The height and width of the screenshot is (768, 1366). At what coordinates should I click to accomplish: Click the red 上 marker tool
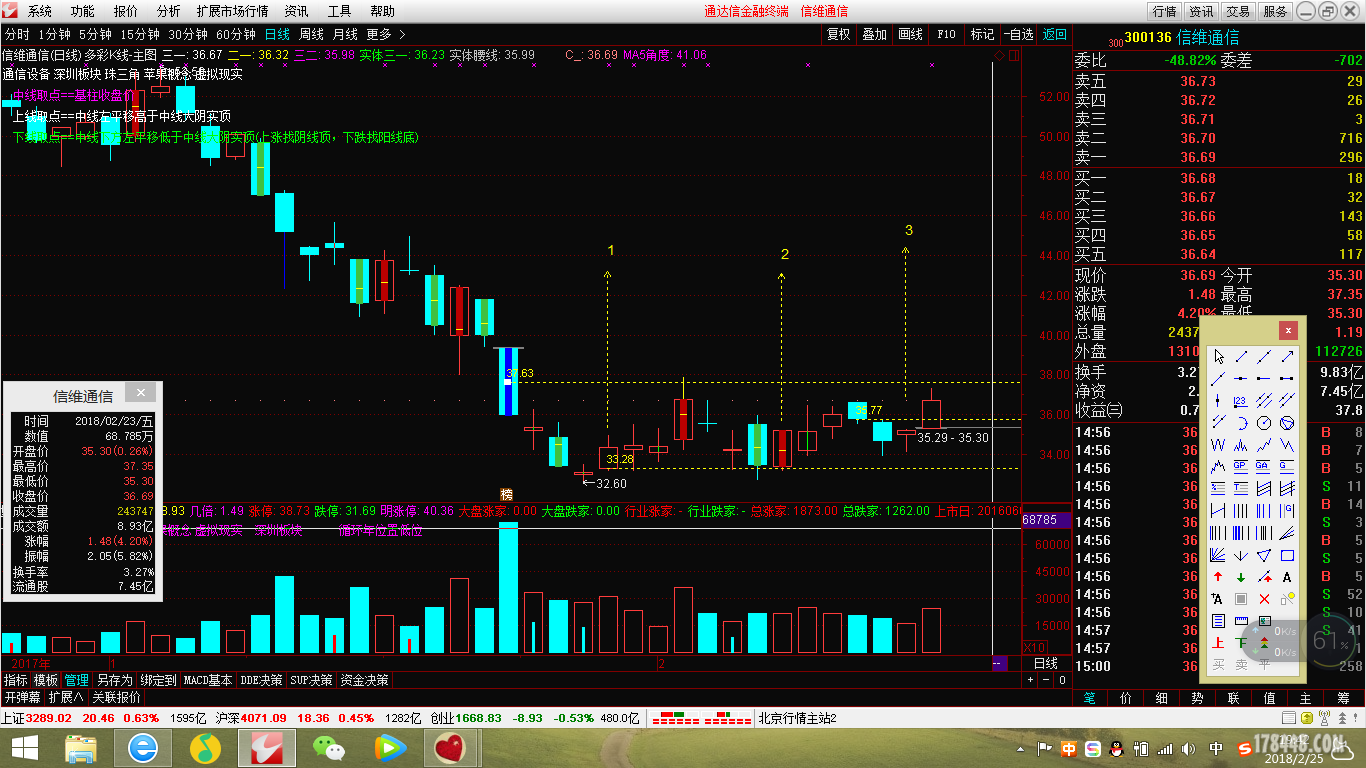[1218, 643]
